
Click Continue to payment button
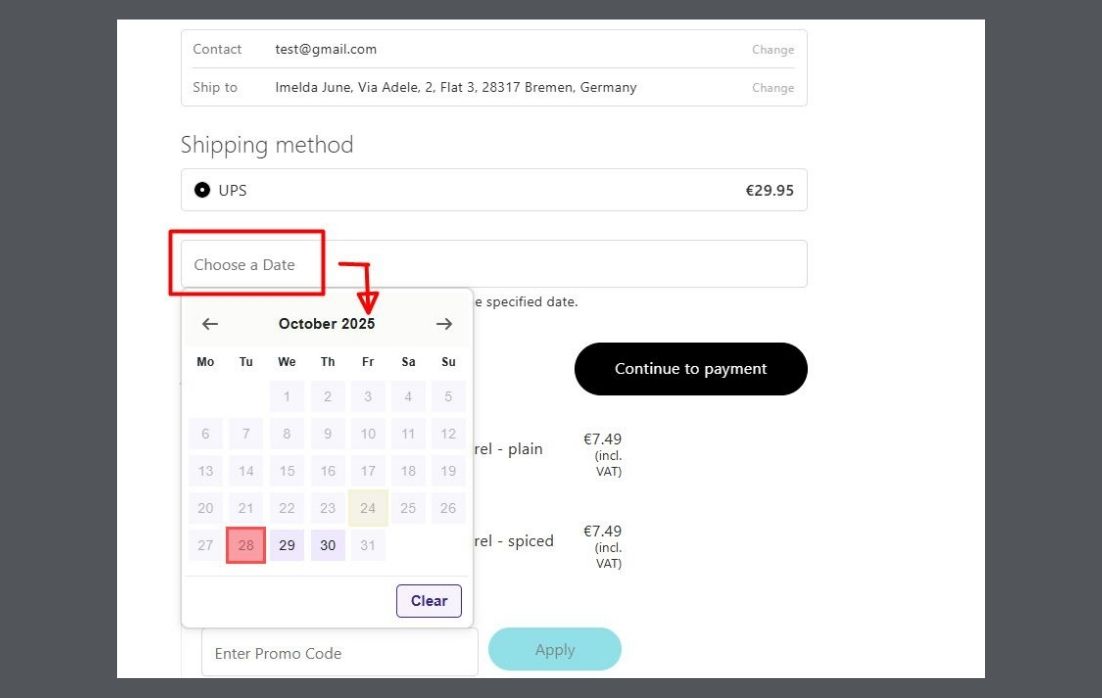click(x=690, y=369)
